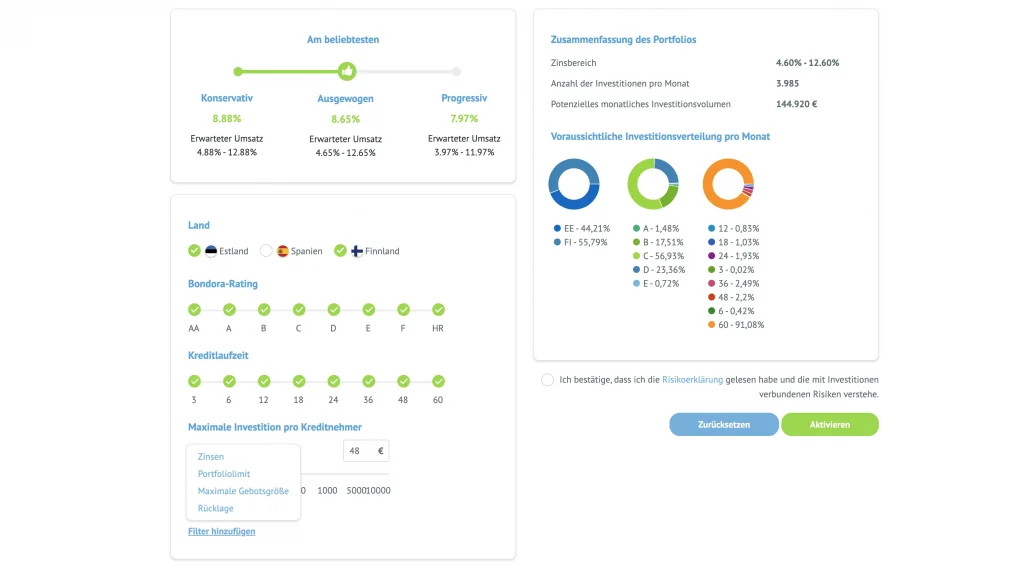Uncheck the AA Bondora rating
This screenshot has height=567, width=1024.
194,310
